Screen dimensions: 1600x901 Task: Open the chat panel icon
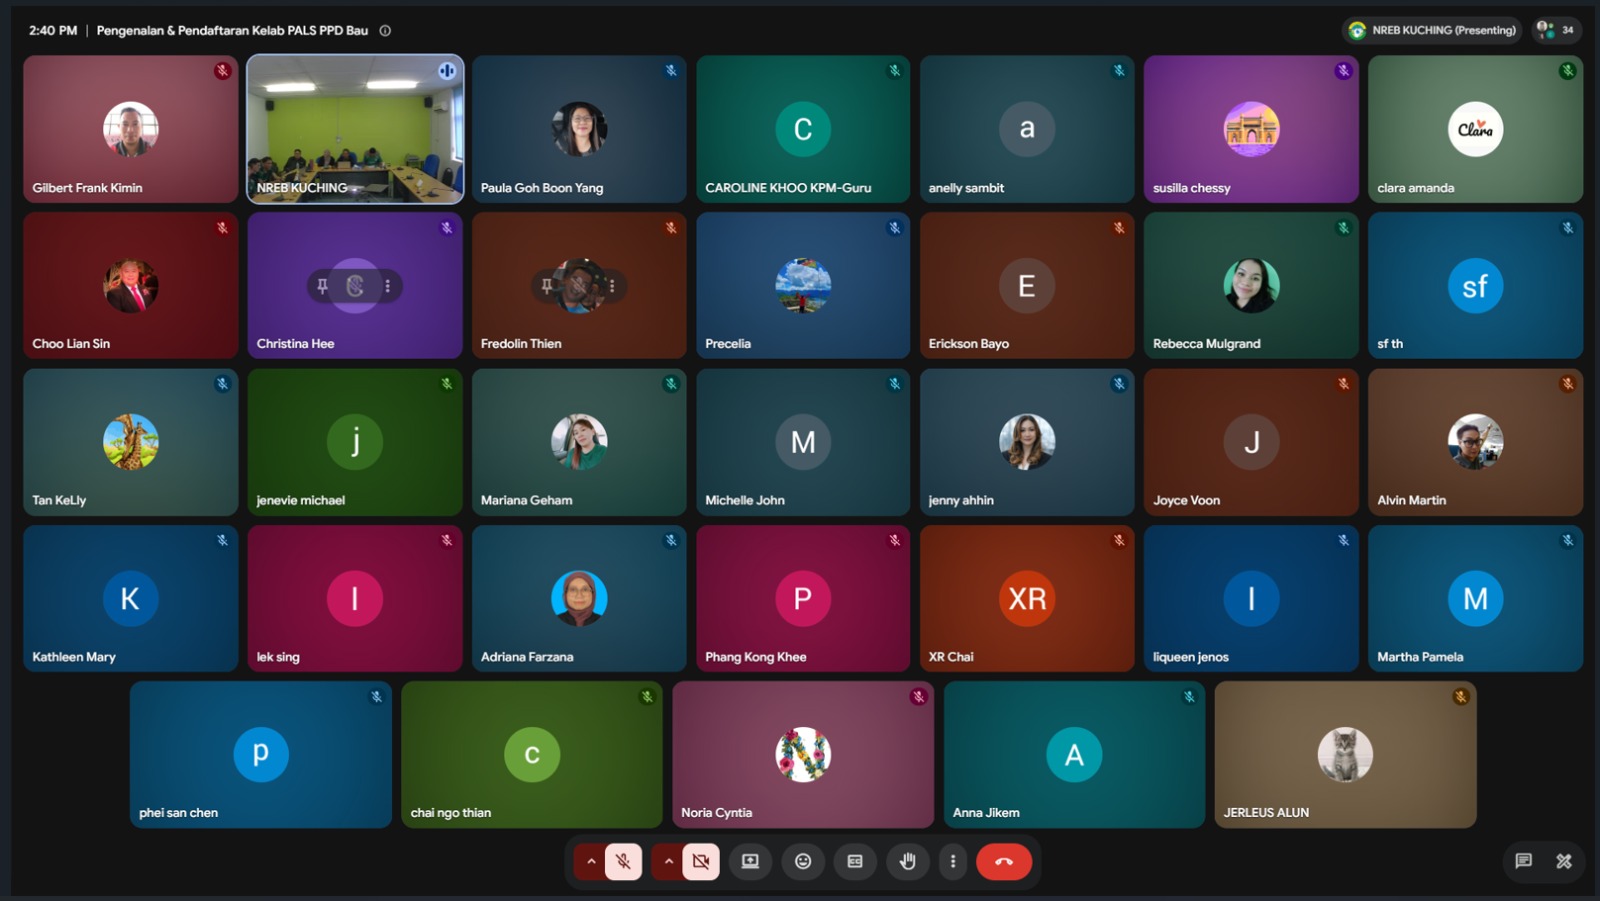pos(1523,861)
